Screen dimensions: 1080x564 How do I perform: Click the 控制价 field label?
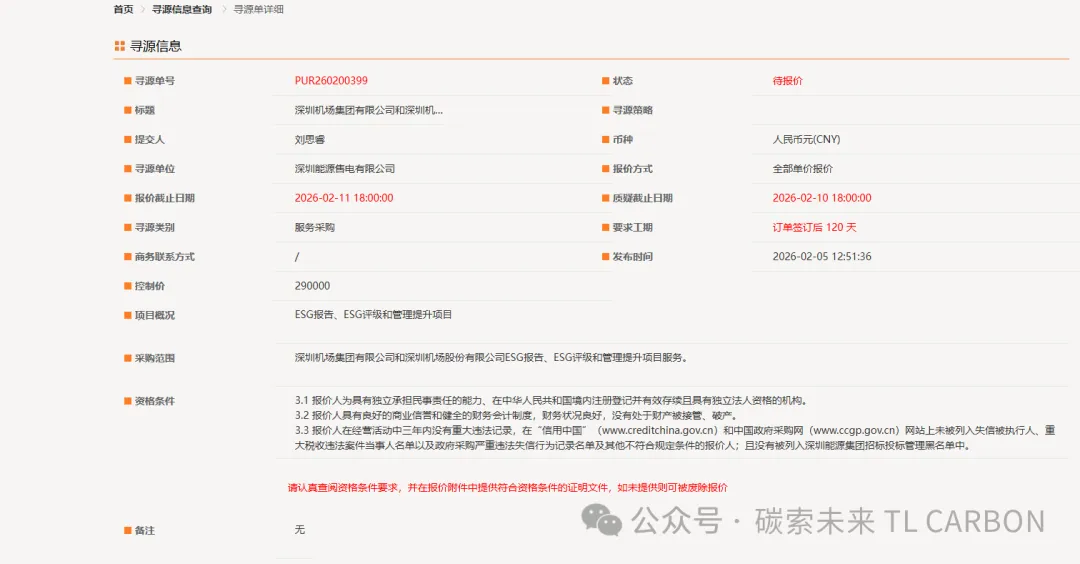coord(149,286)
